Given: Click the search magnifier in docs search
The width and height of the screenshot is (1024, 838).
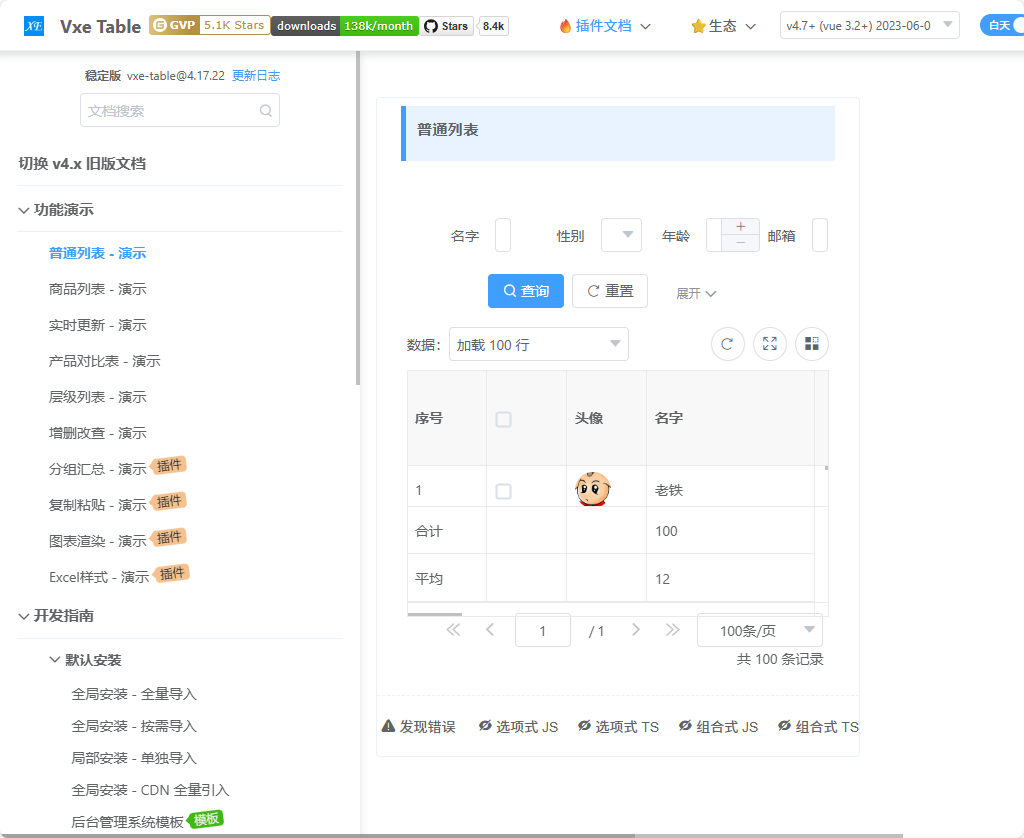Looking at the screenshot, I should coord(266,111).
